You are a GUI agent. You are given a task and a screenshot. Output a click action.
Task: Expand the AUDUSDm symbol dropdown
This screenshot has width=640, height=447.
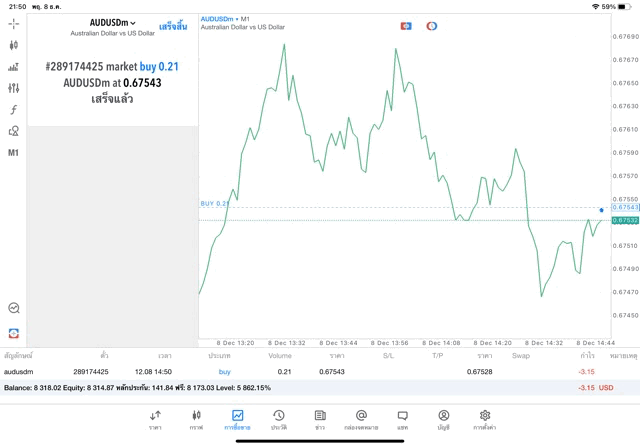pos(113,23)
